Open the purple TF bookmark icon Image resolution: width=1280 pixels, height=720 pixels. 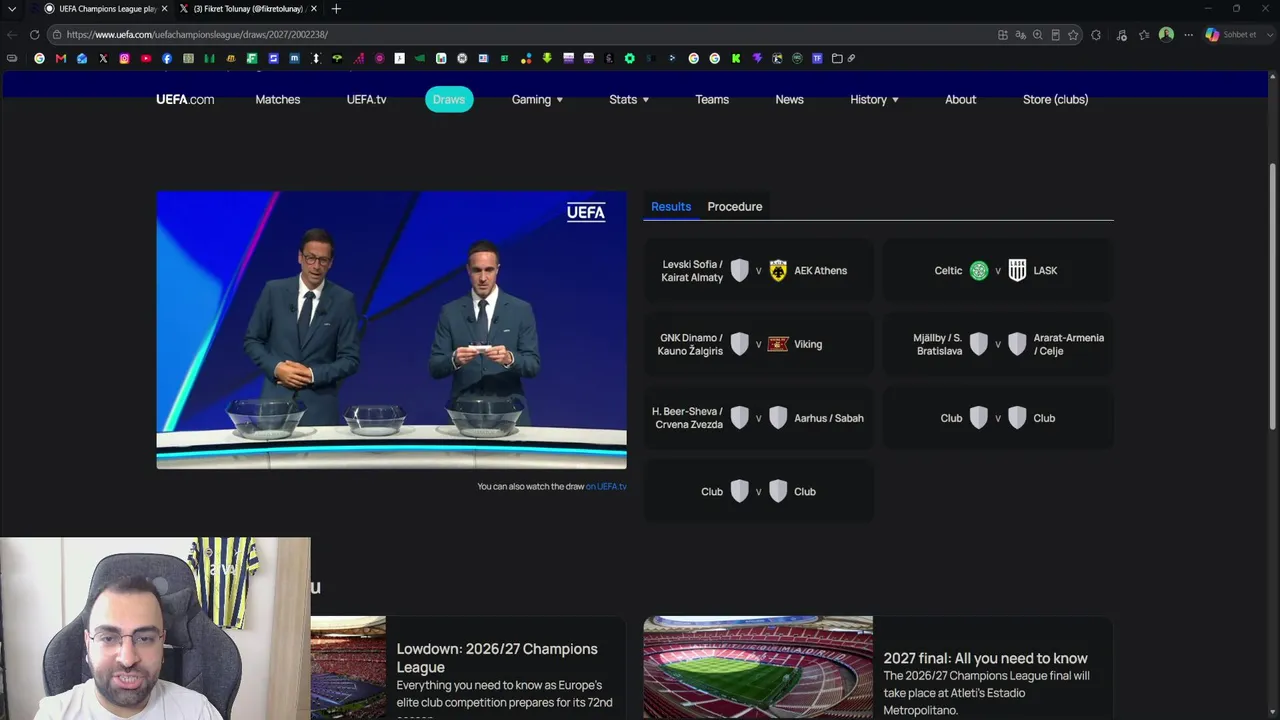tap(817, 58)
